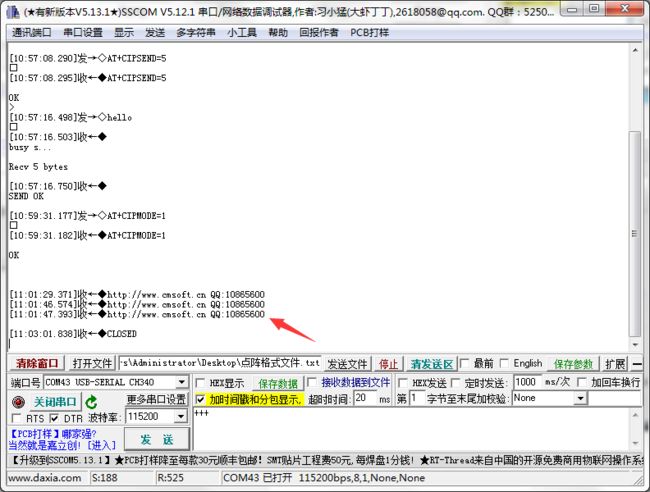Toggle the RTS checkbox

[x=17, y=418]
